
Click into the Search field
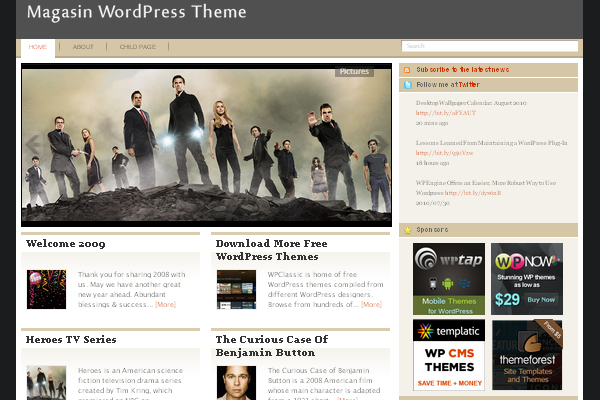489,46
